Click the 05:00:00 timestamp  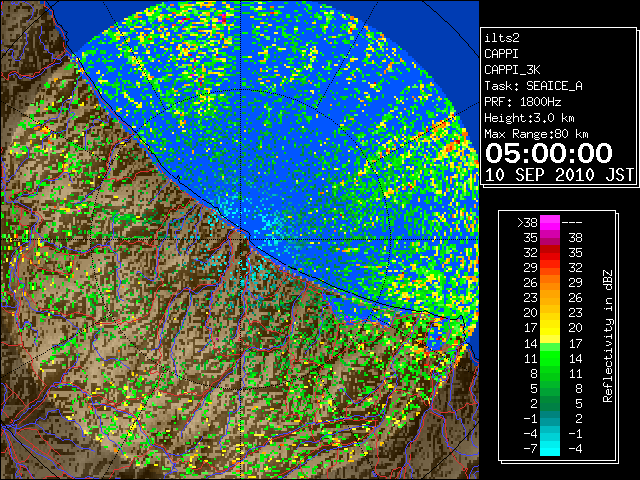(x=549, y=153)
